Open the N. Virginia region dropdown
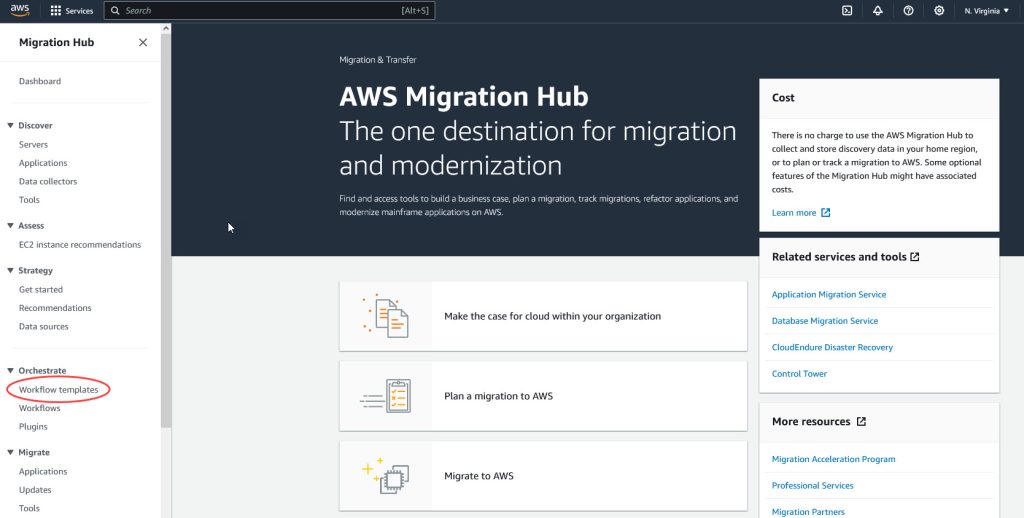 coord(986,10)
